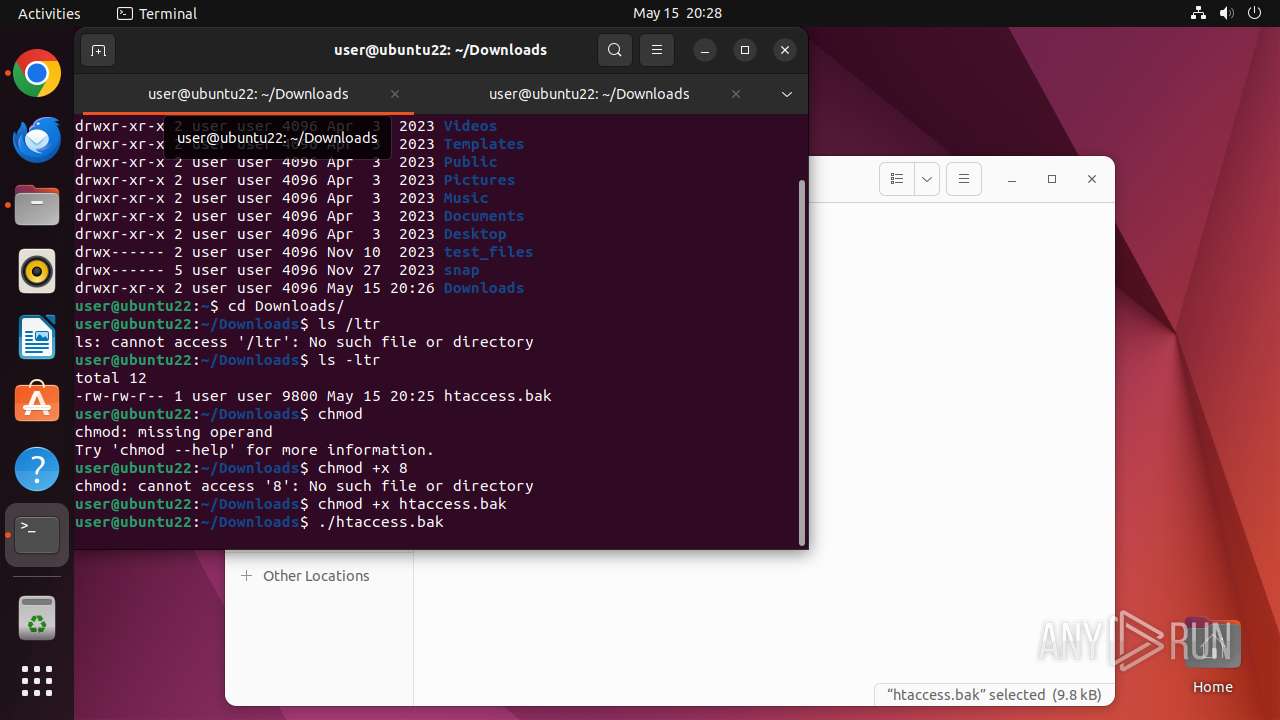1280x720 pixels.
Task: Open Help from the dock
Action: click(x=37, y=469)
